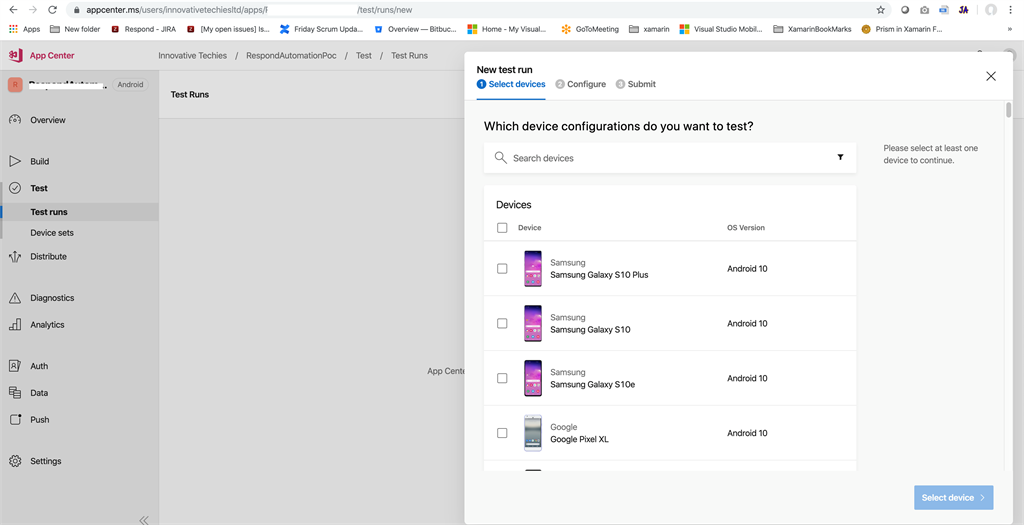Open Diagnostics warning triangle icon
This screenshot has height=525, width=1024.
tap(15, 298)
